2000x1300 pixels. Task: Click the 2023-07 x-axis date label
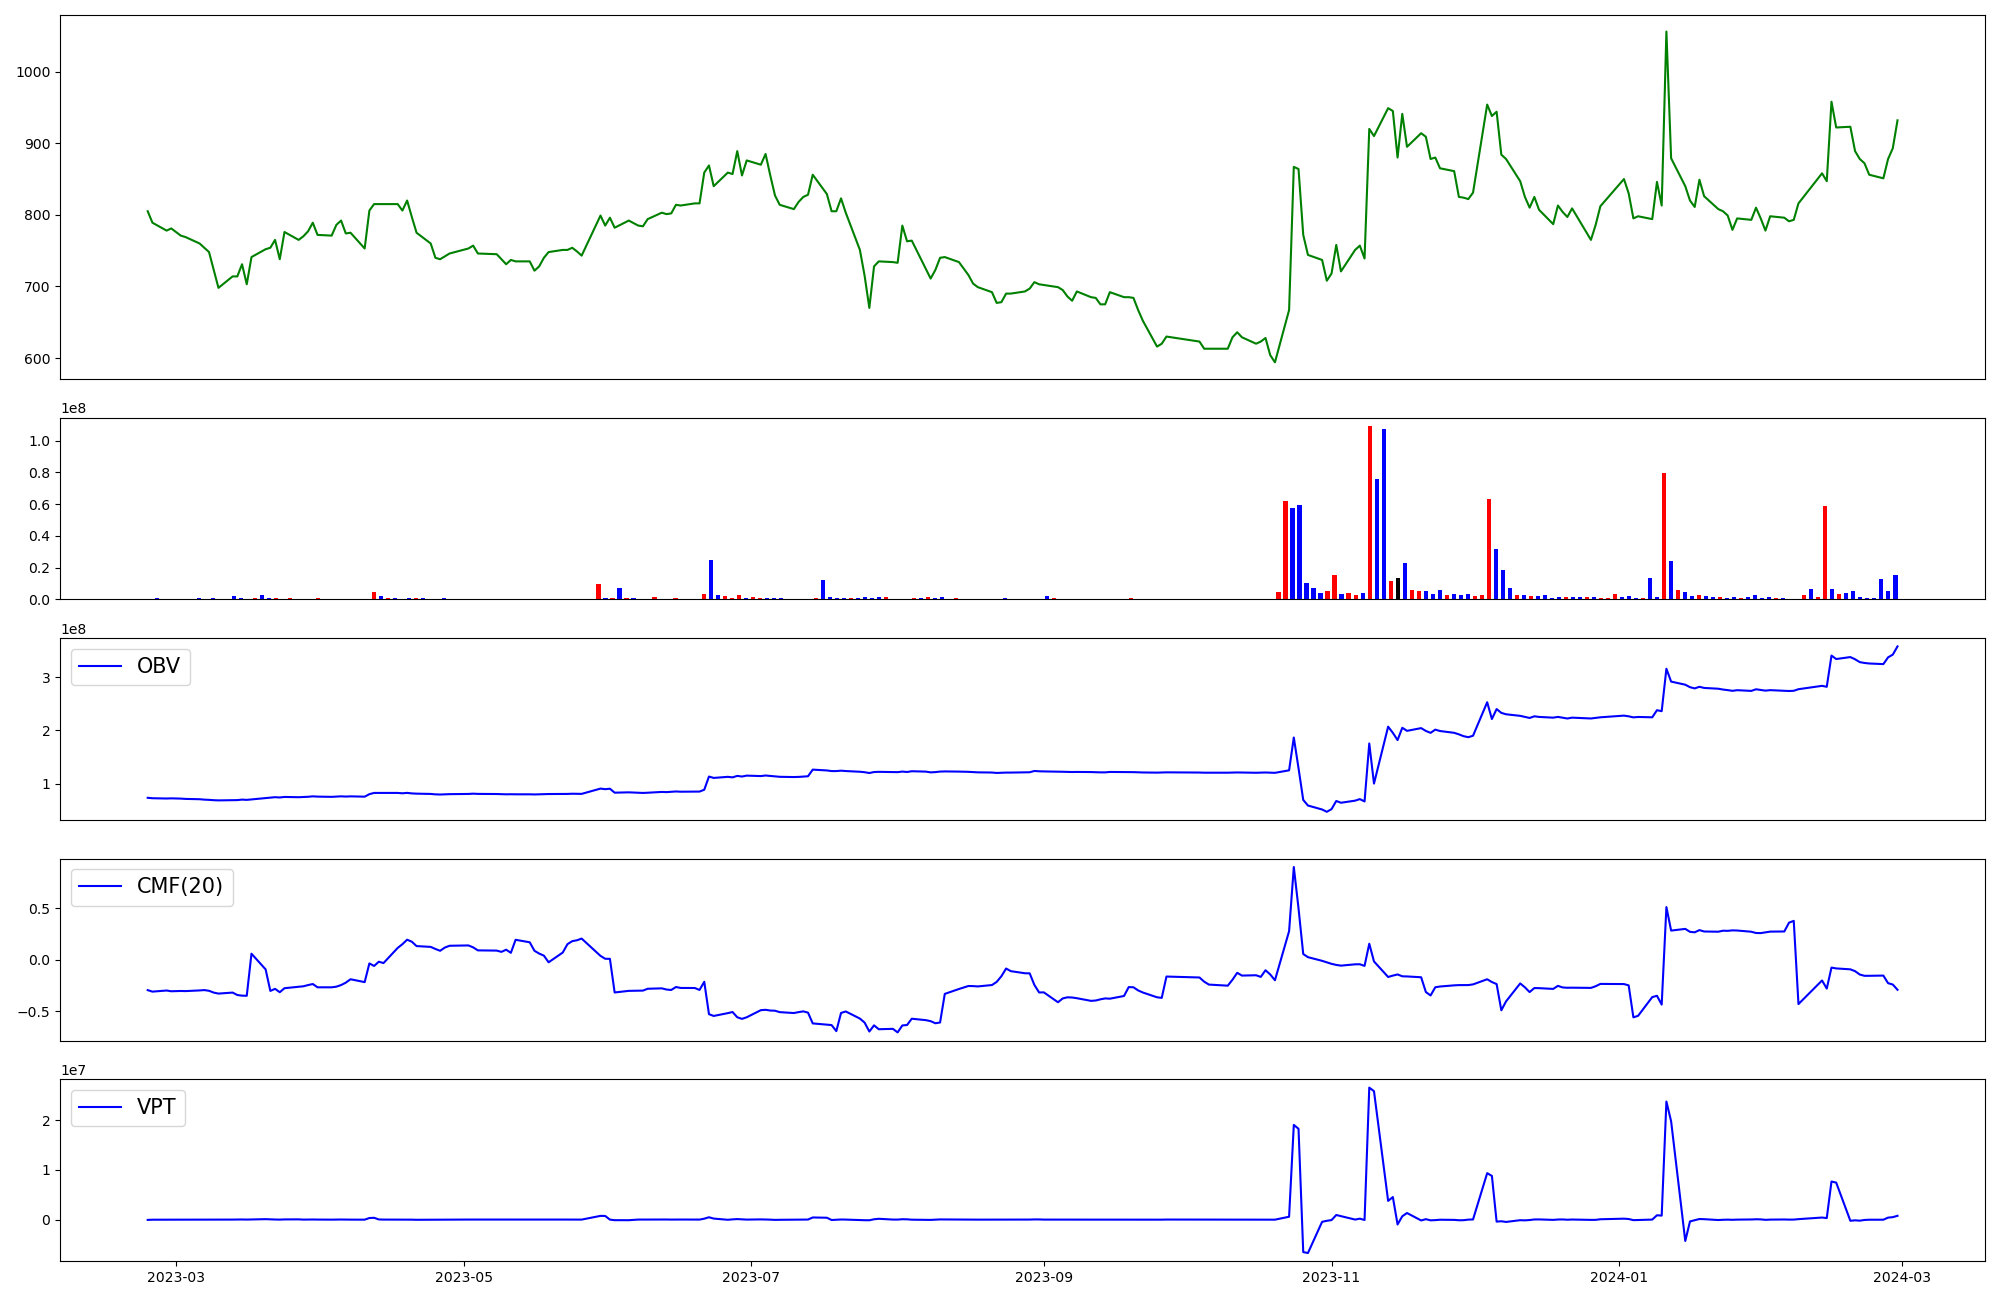(x=751, y=1277)
